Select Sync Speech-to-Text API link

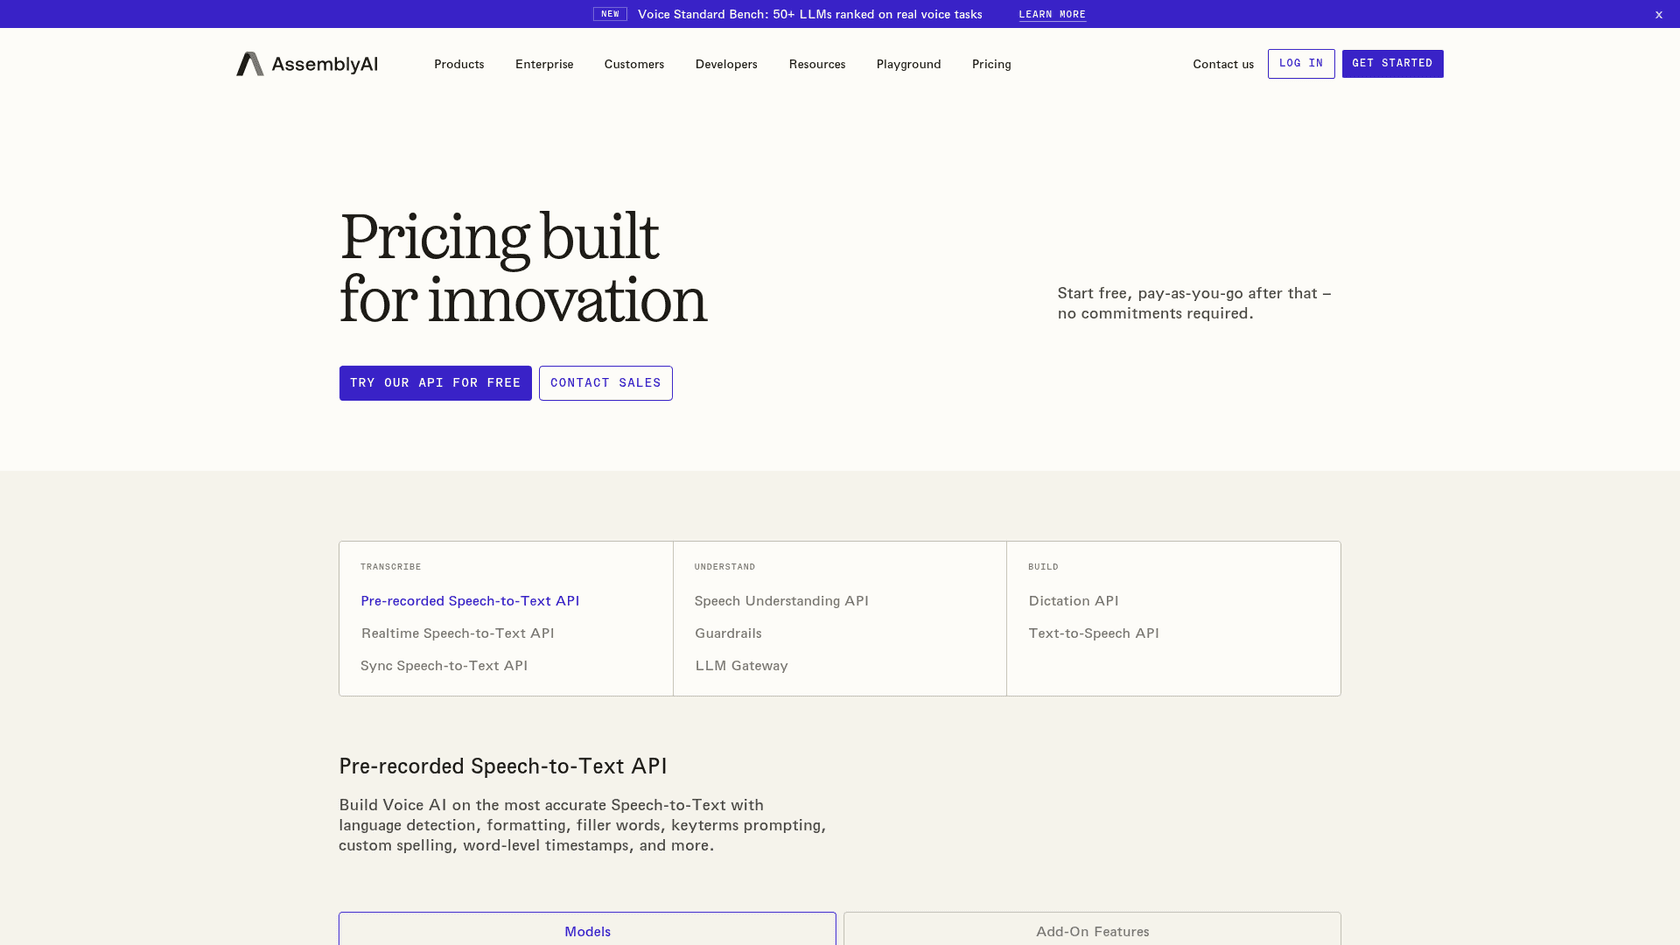444,666
